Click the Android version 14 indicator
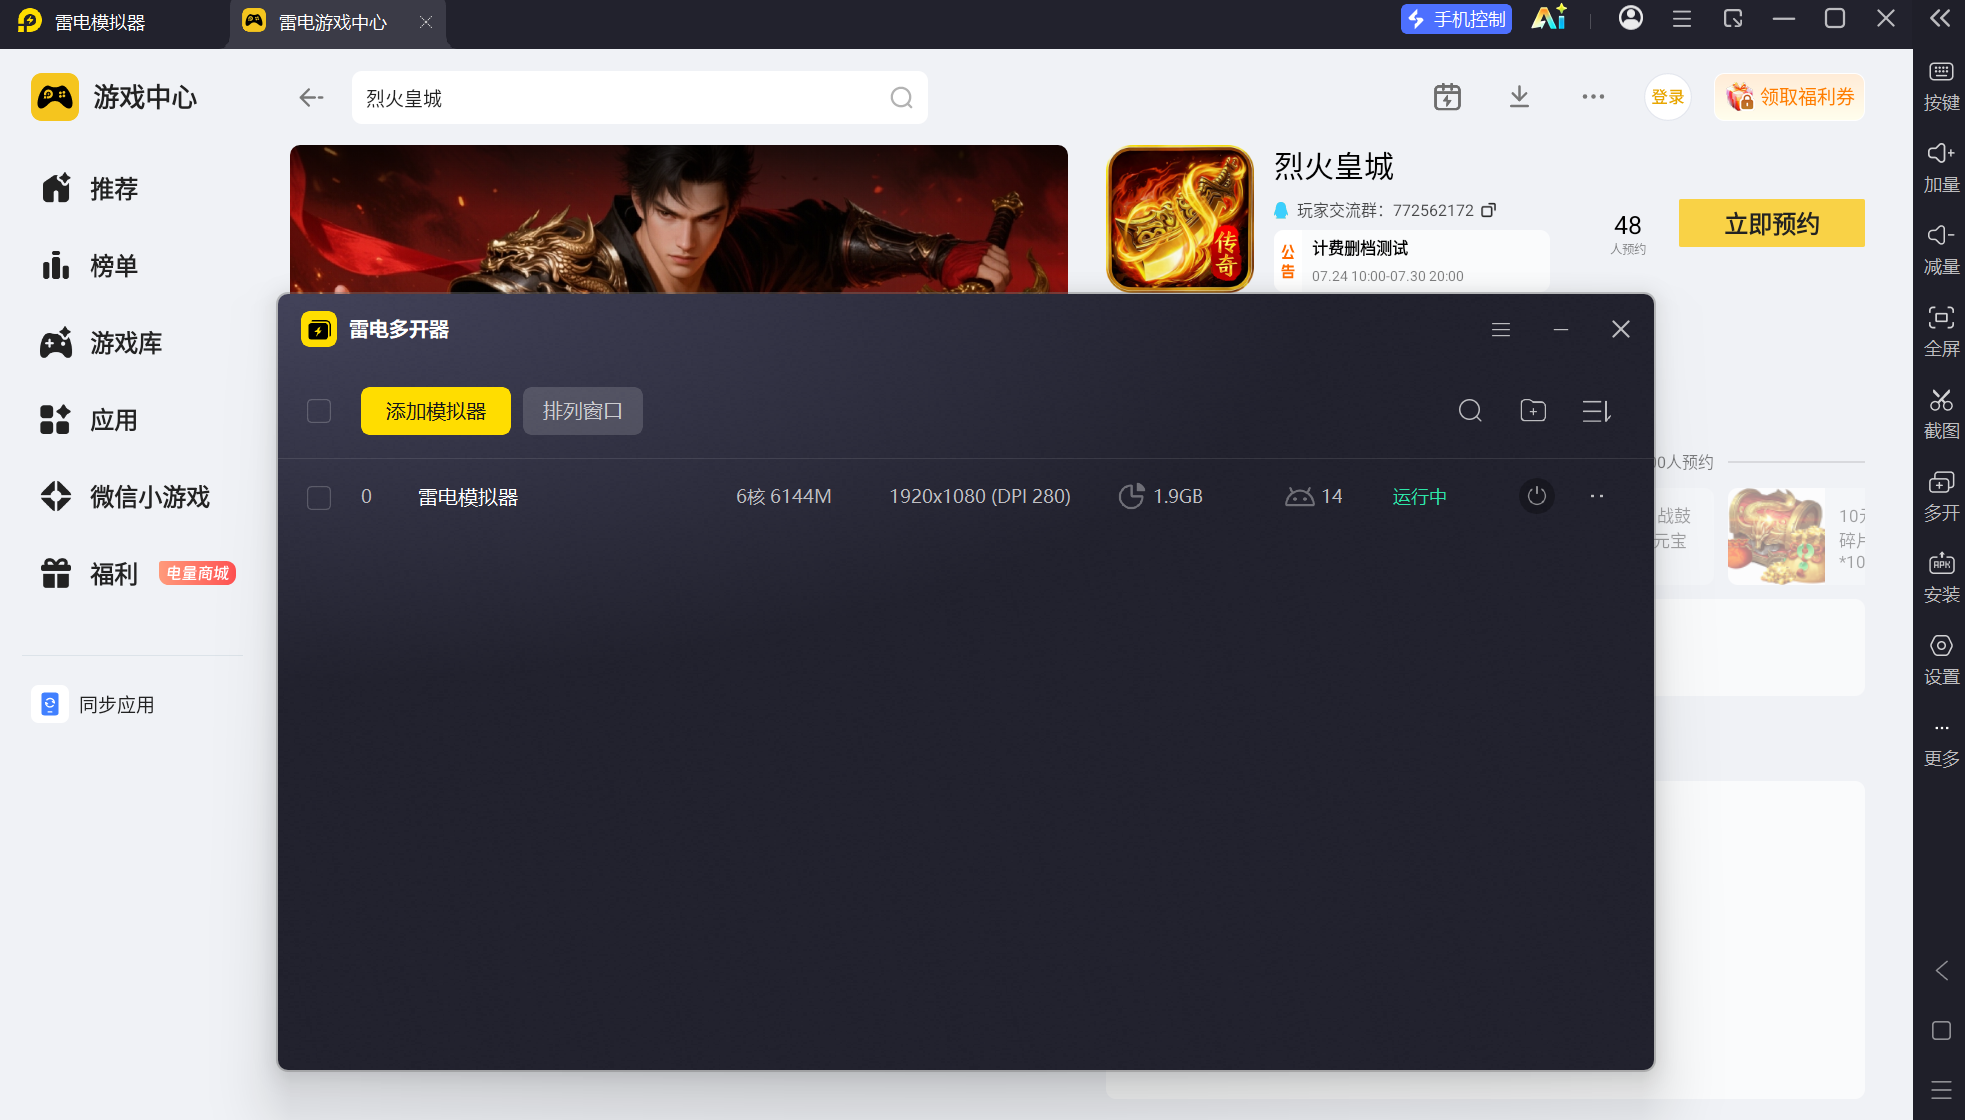Screen dimensions: 1965x1120 coord(1313,496)
